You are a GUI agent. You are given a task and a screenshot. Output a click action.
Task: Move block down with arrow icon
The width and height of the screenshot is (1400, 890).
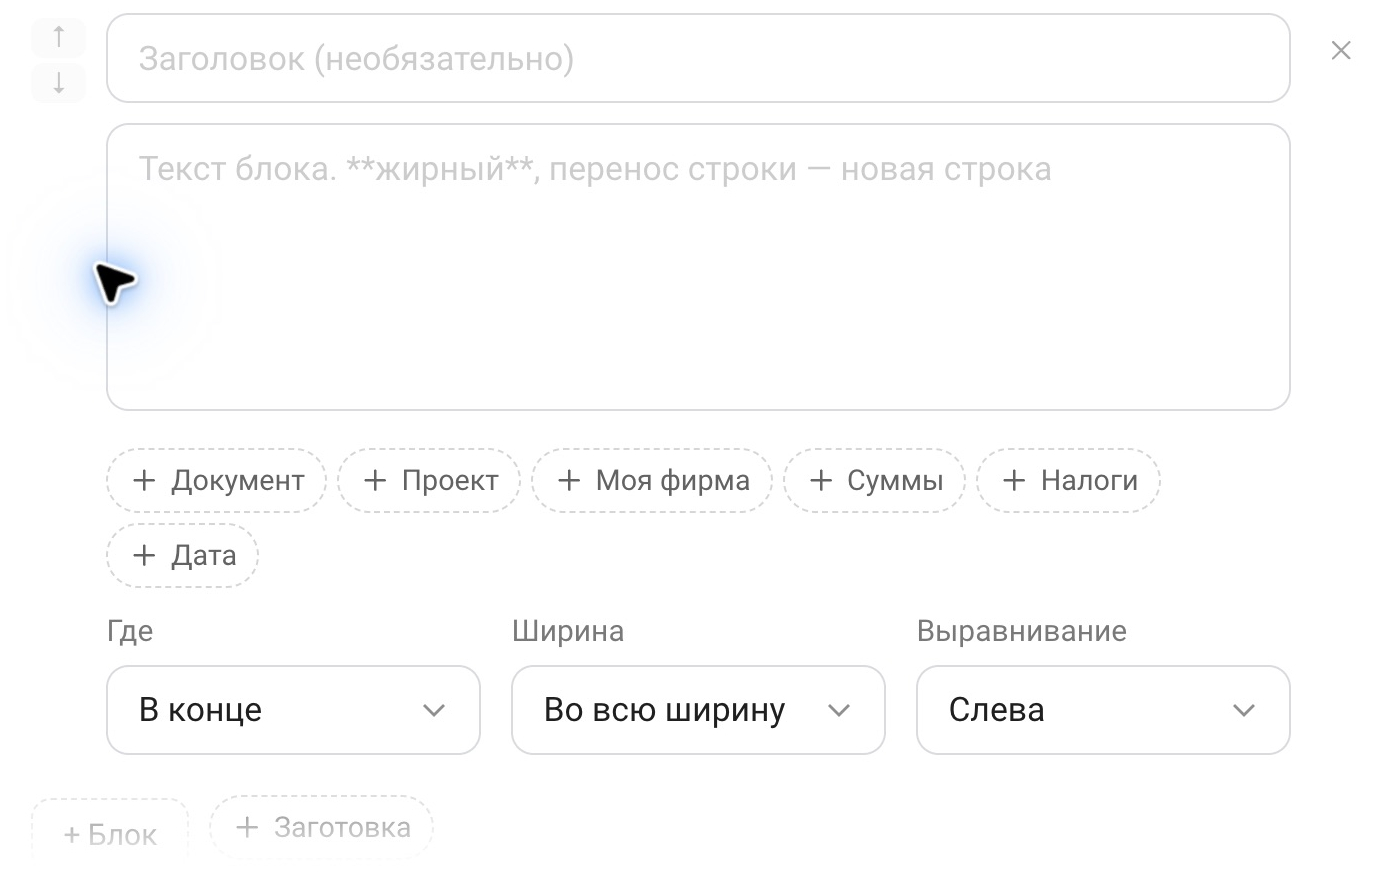click(59, 82)
